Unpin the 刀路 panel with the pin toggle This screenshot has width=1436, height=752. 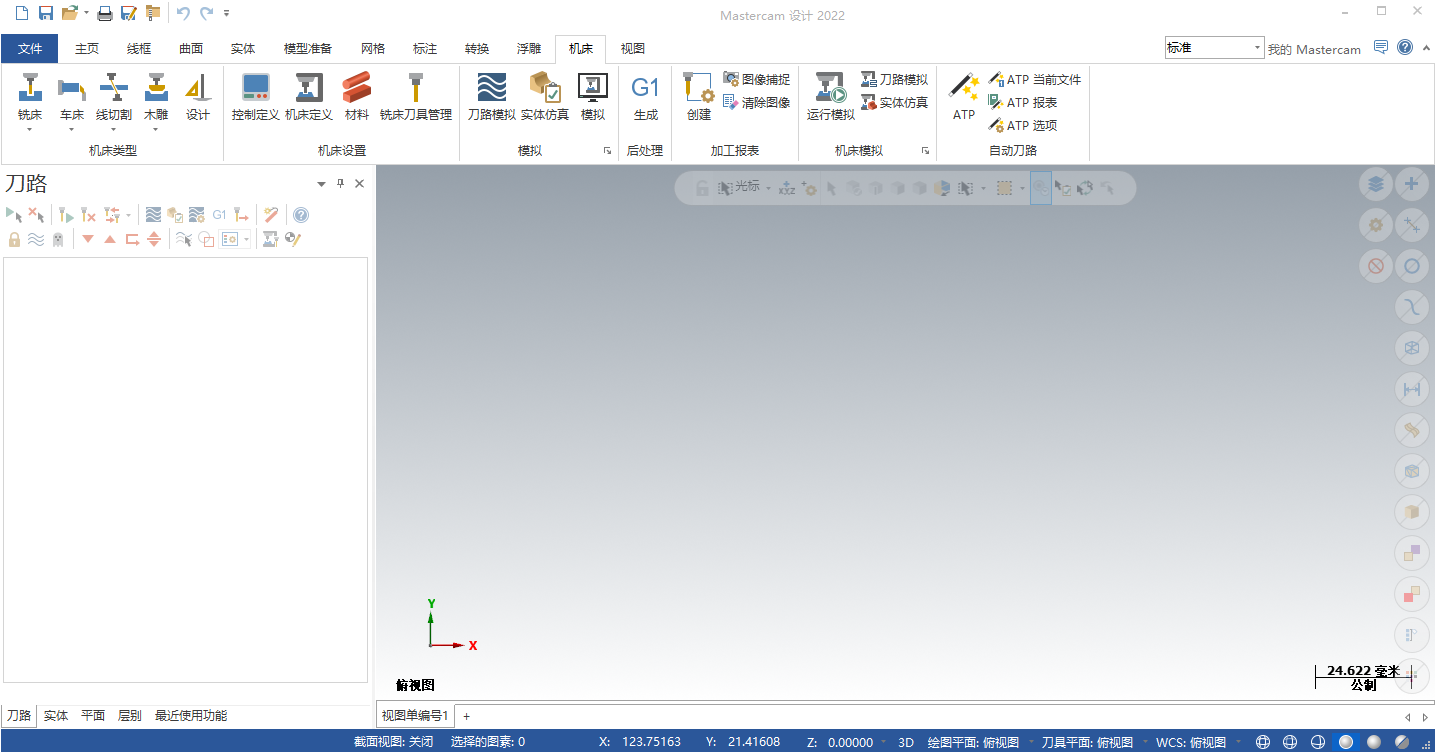[339, 183]
